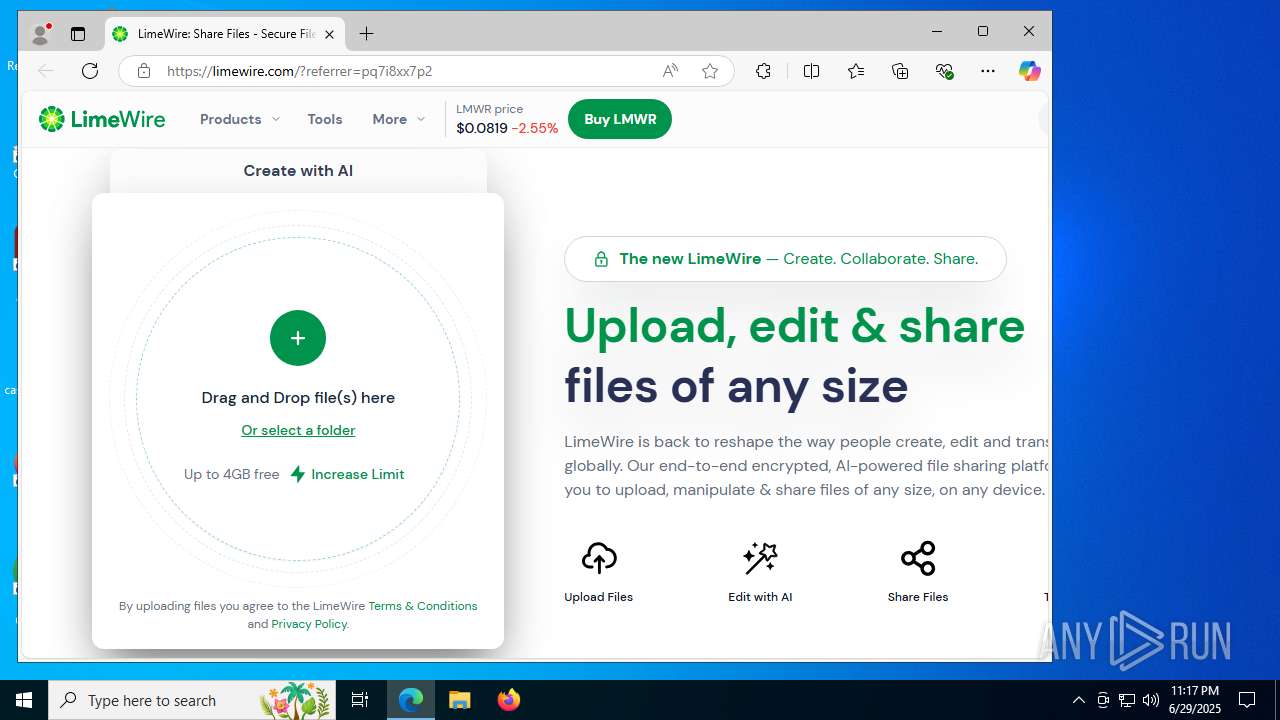Select the LimeWire Share Files tab
The height and width of the screenshot is (720, 1280).
pyautogui.click(x=224, y=34)
